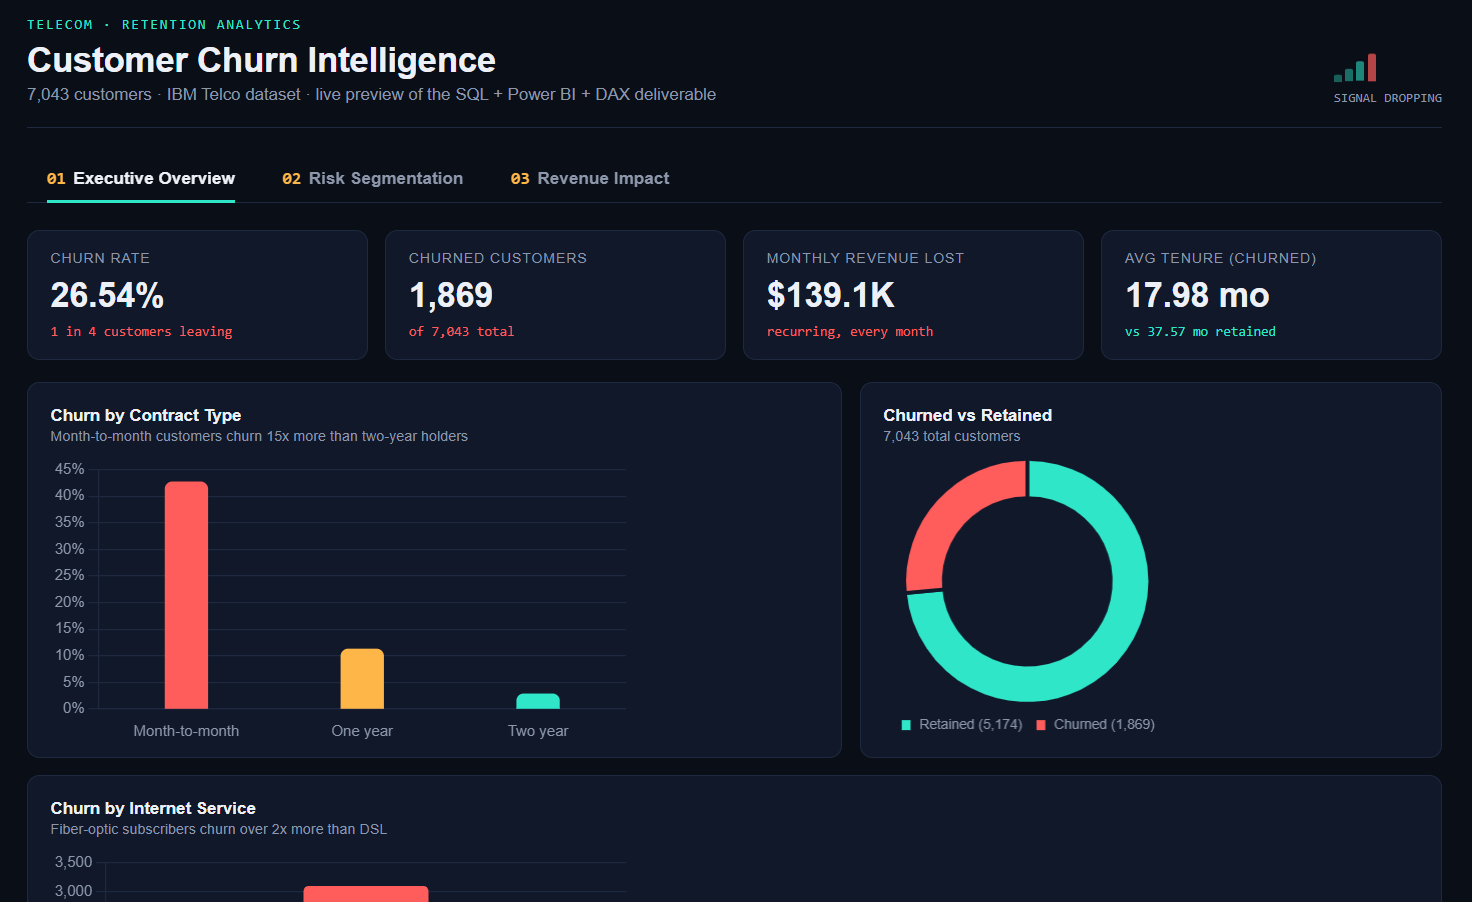Click the Churned vs Retained heading
The width and height of the screenshot is (1472, 902).
click(x=968, y=415)
